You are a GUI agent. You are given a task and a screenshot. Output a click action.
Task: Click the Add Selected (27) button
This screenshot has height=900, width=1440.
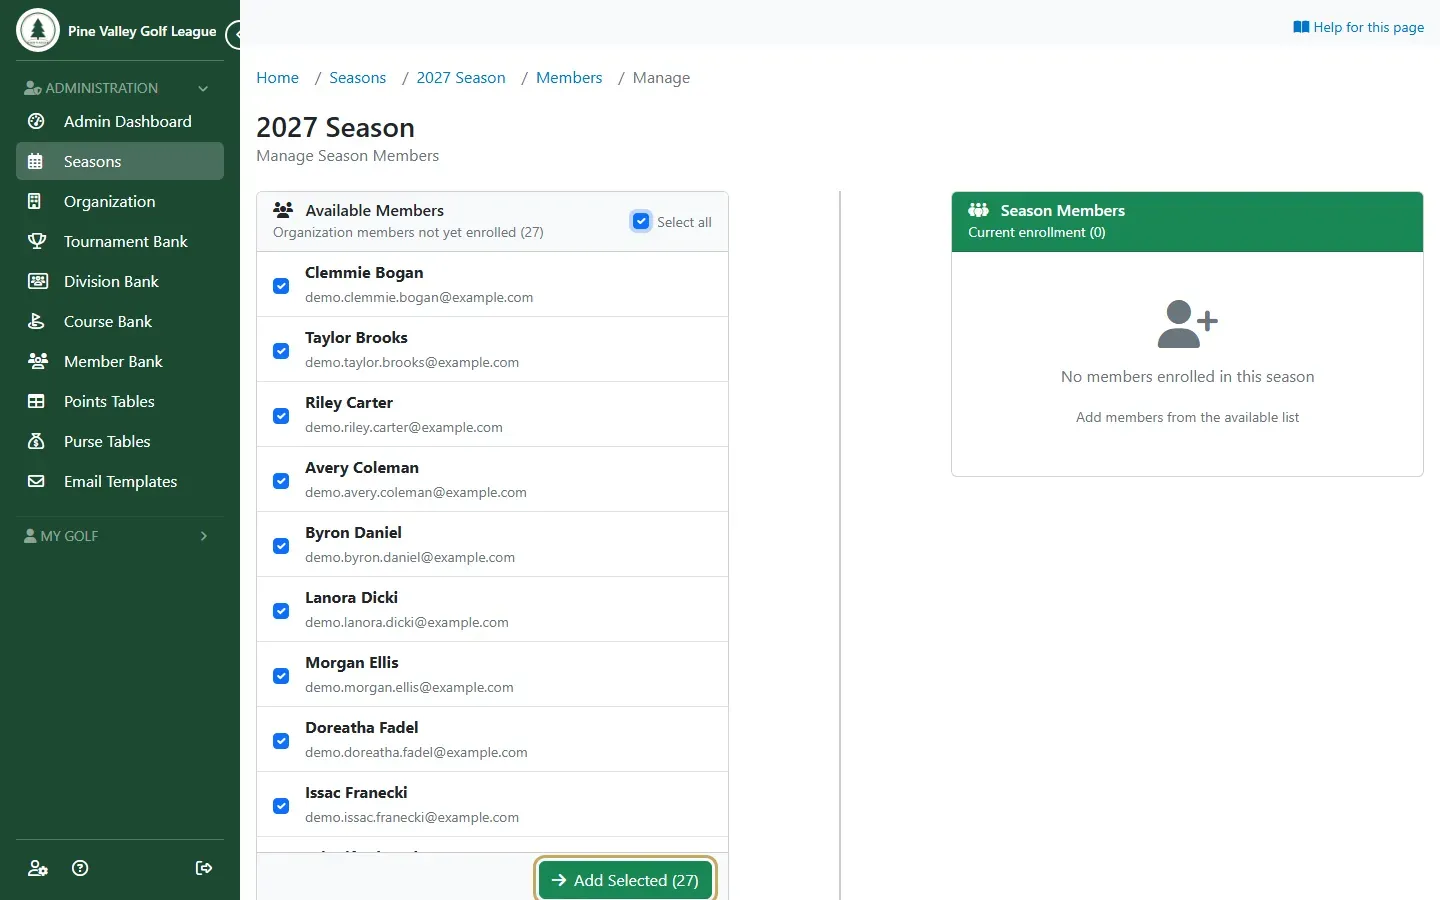pyautogui.click(x=625, y=880)
